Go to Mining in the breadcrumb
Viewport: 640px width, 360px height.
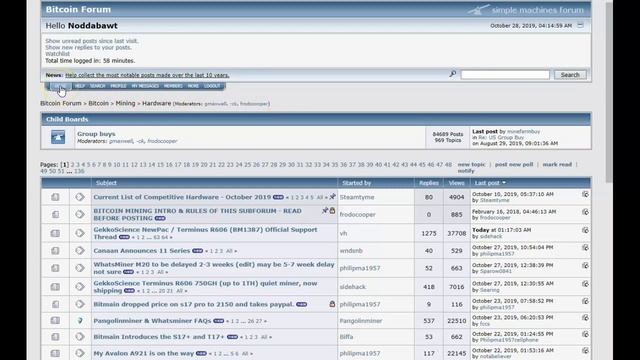125,103
